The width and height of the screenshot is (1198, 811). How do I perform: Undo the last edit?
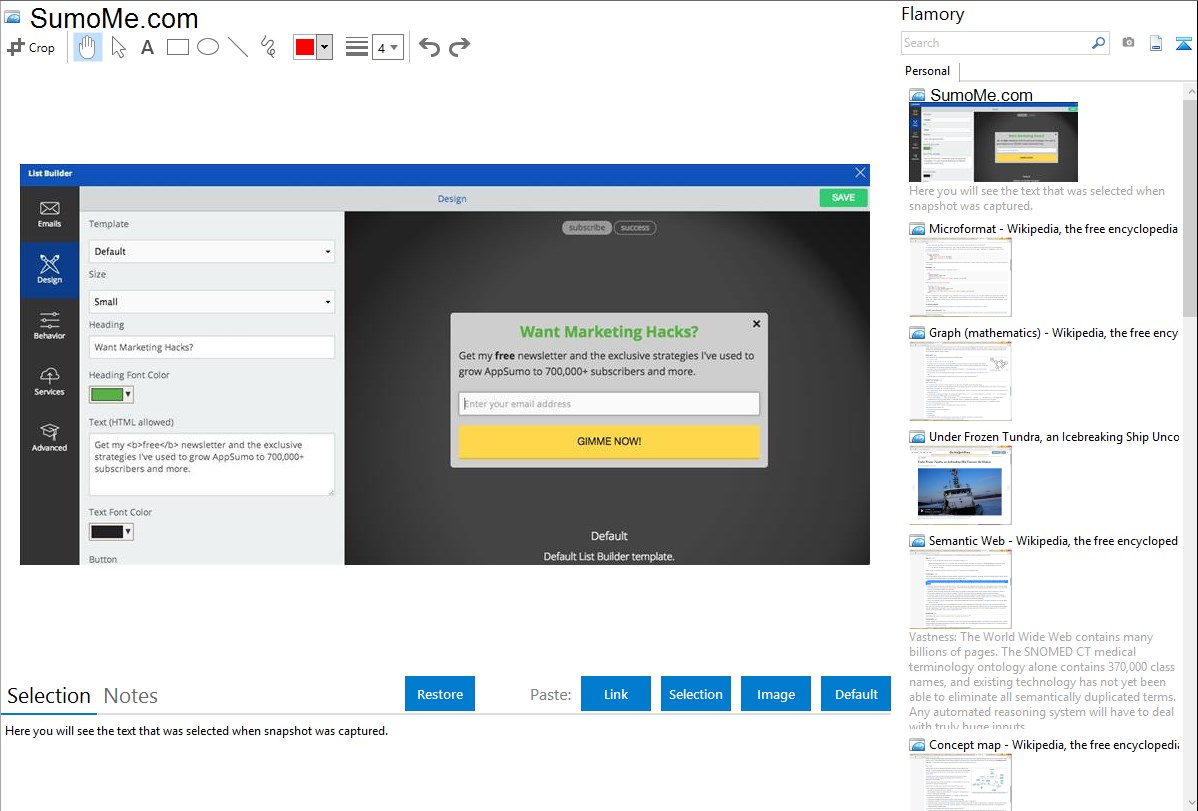click(x=429, y=47)
